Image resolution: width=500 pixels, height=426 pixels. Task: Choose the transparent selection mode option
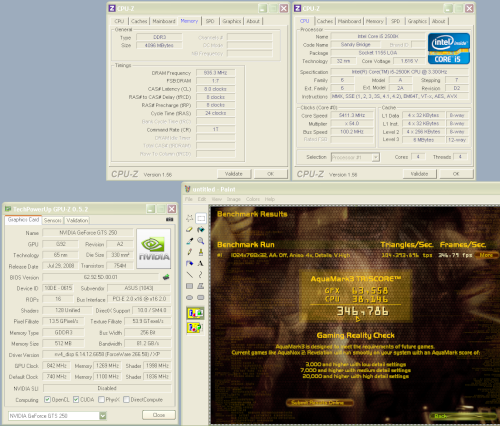195,328
